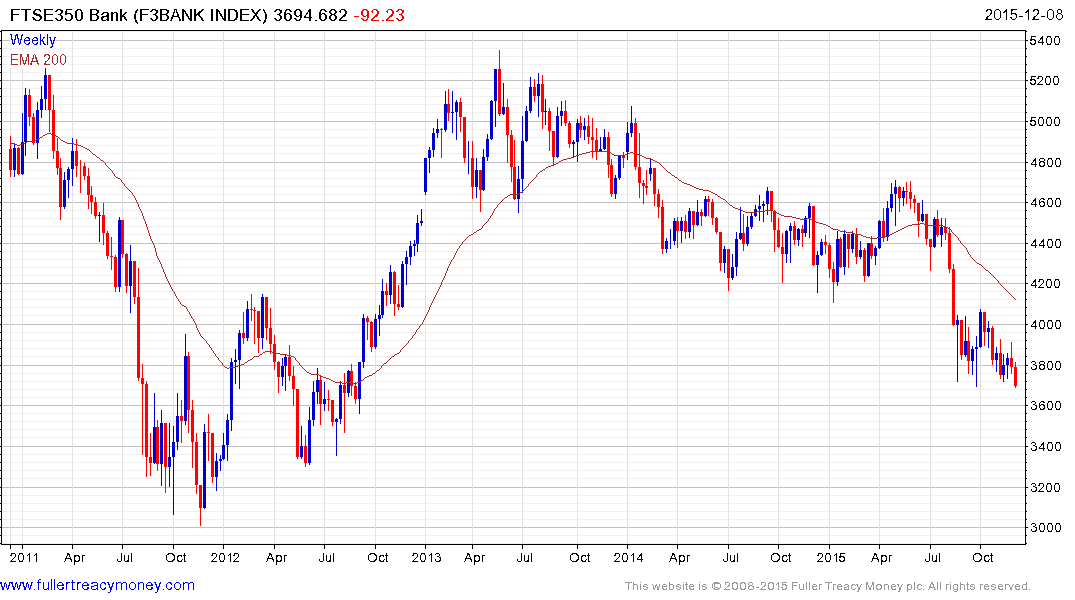Click the 4200 price axis label
Screen dimensions: 1075x600
[x=1045, y=284]
